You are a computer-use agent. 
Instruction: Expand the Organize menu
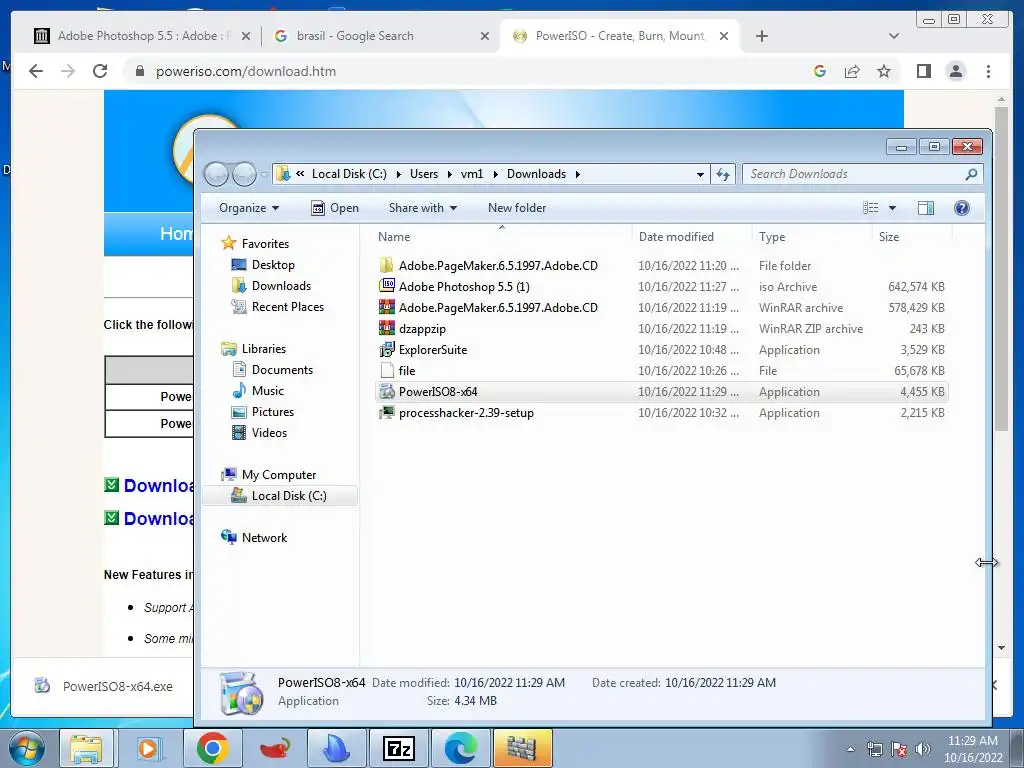click(249, 208)
